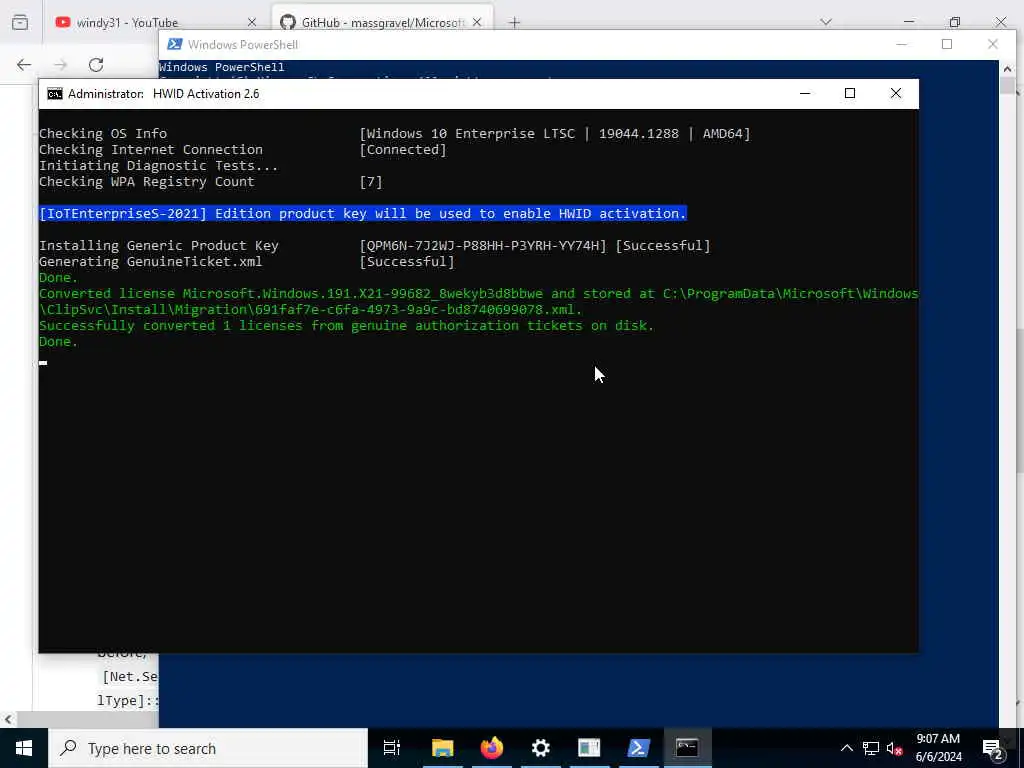Screen dimensions: 1024x768
Task: Go forward in the browser
Action: (60, 65)
